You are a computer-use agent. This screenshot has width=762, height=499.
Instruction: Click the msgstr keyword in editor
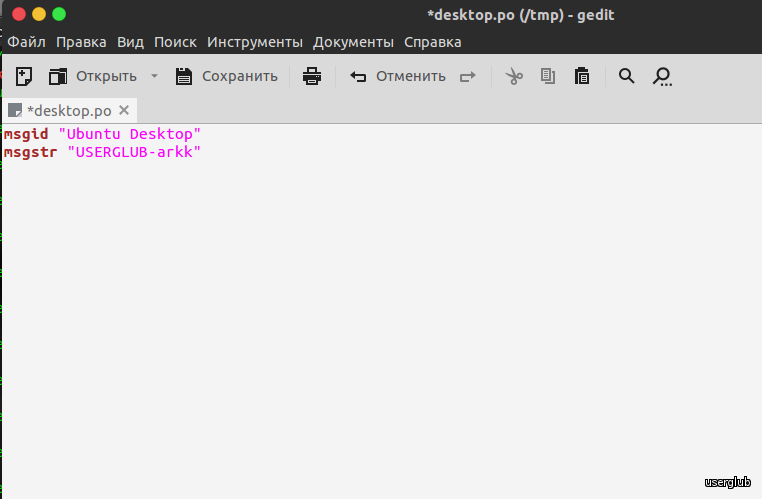30,152
